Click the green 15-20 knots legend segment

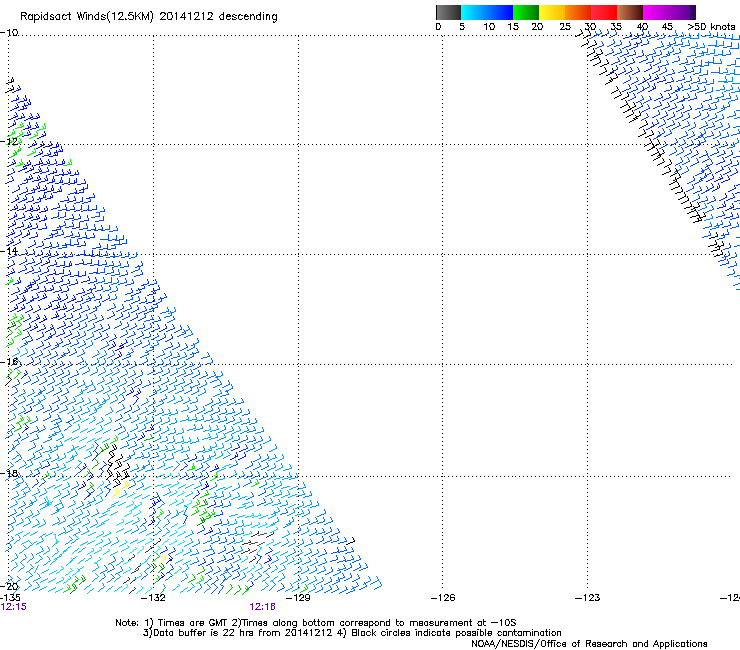click(x=526, y=12)
